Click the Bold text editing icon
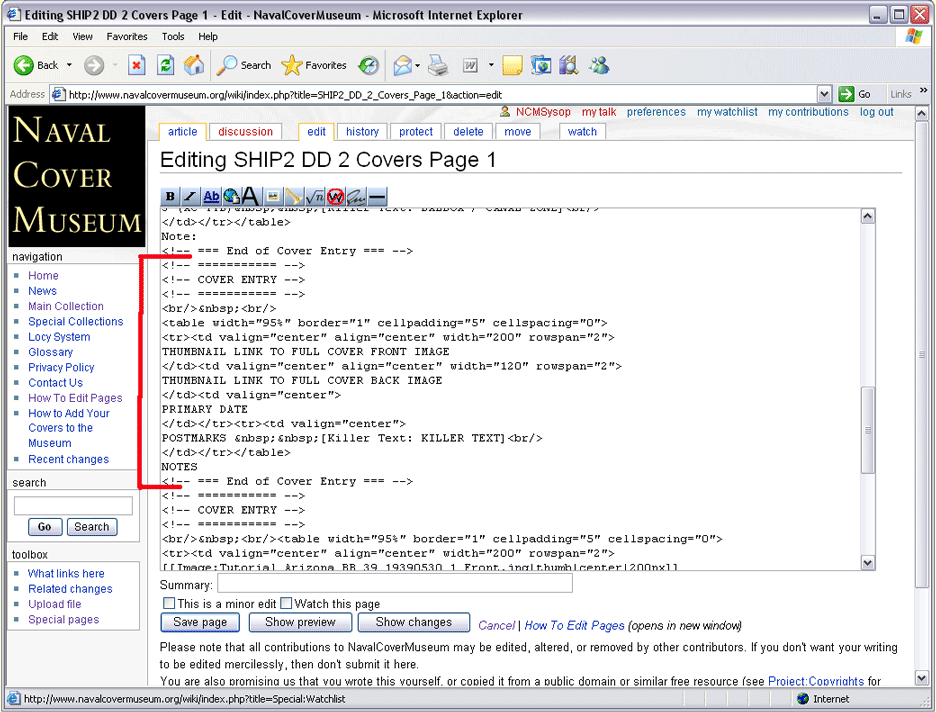 coord(170,197)
